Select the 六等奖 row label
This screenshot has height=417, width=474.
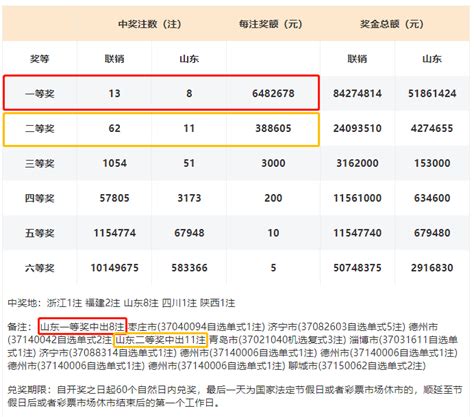click(x=40, y=268)
